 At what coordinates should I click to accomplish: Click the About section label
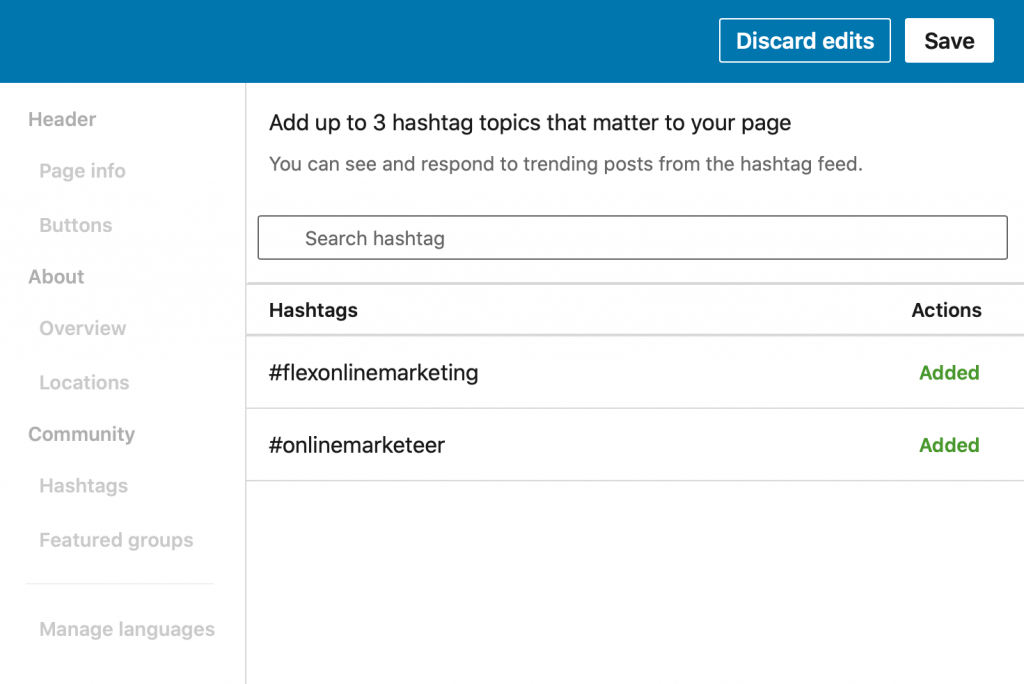(x=56, y=277)
